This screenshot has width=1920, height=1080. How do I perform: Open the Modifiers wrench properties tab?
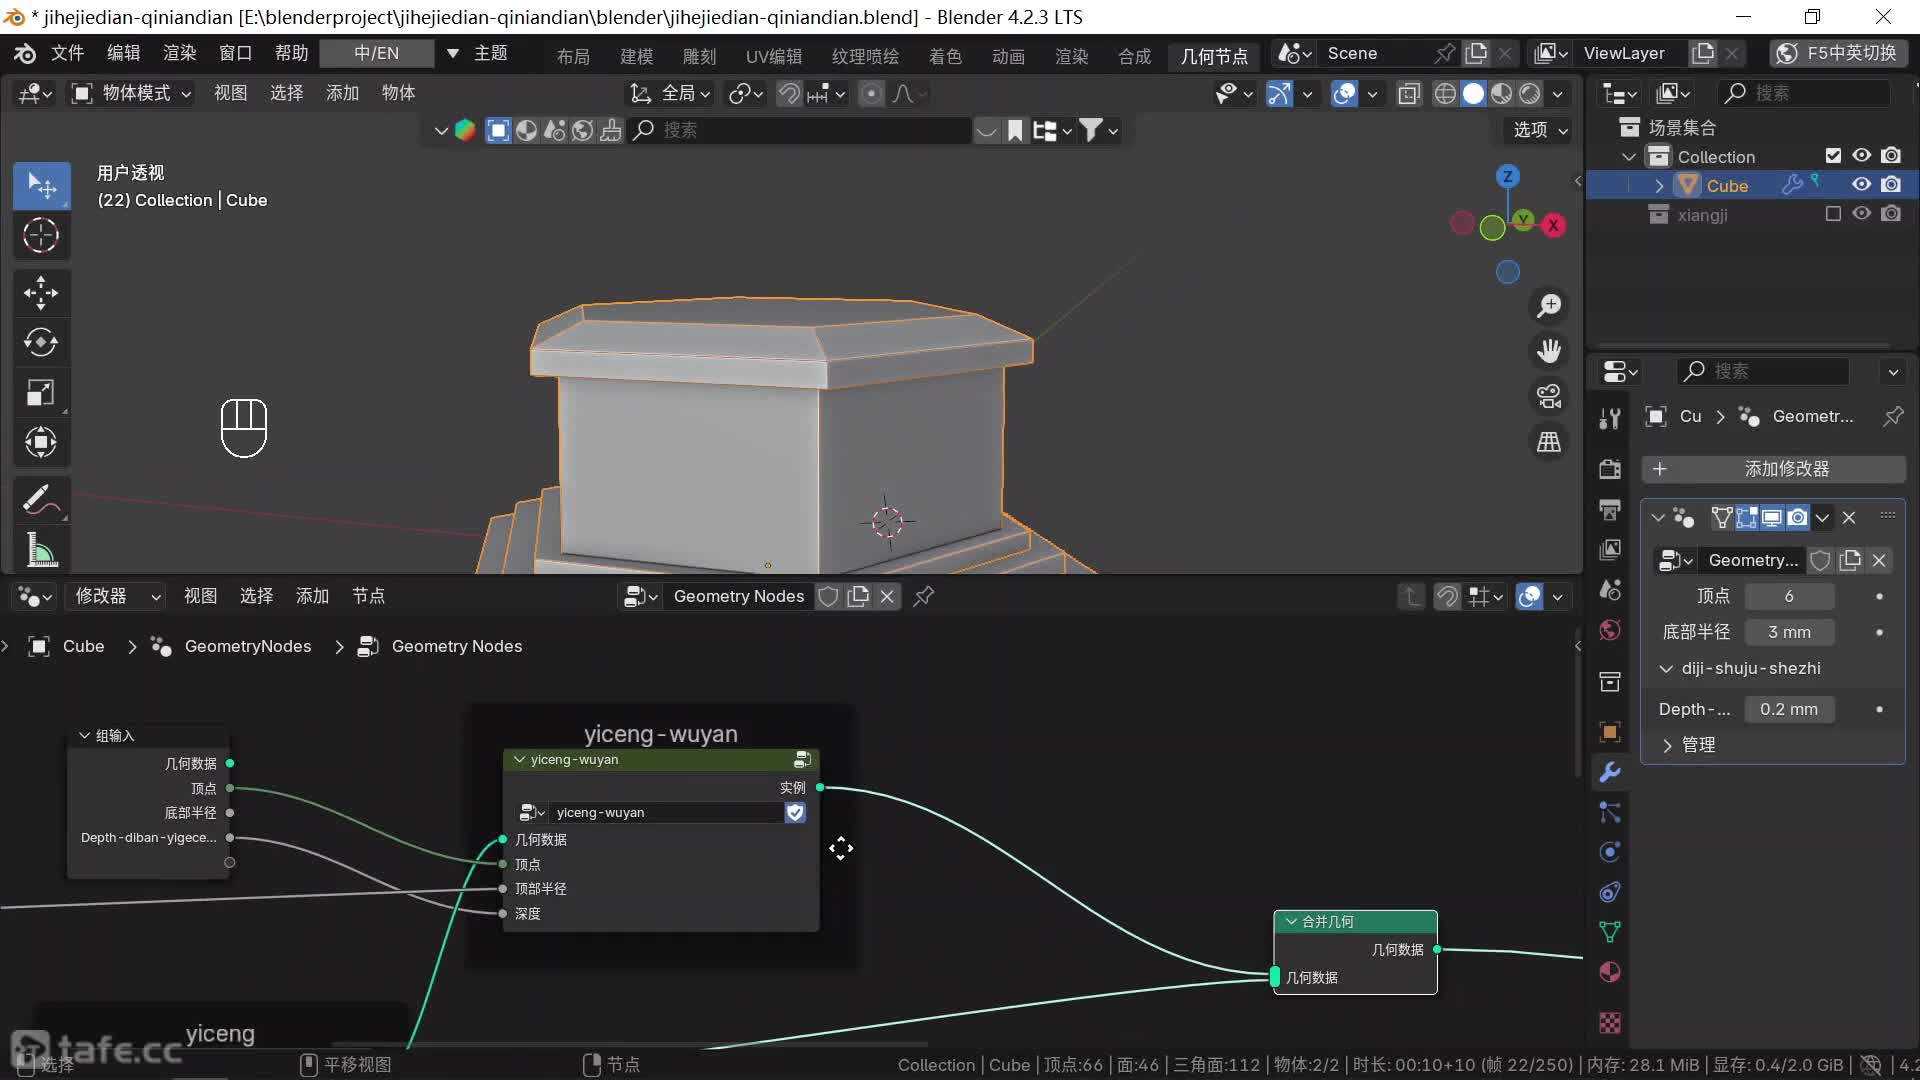tap(1610, 772)
